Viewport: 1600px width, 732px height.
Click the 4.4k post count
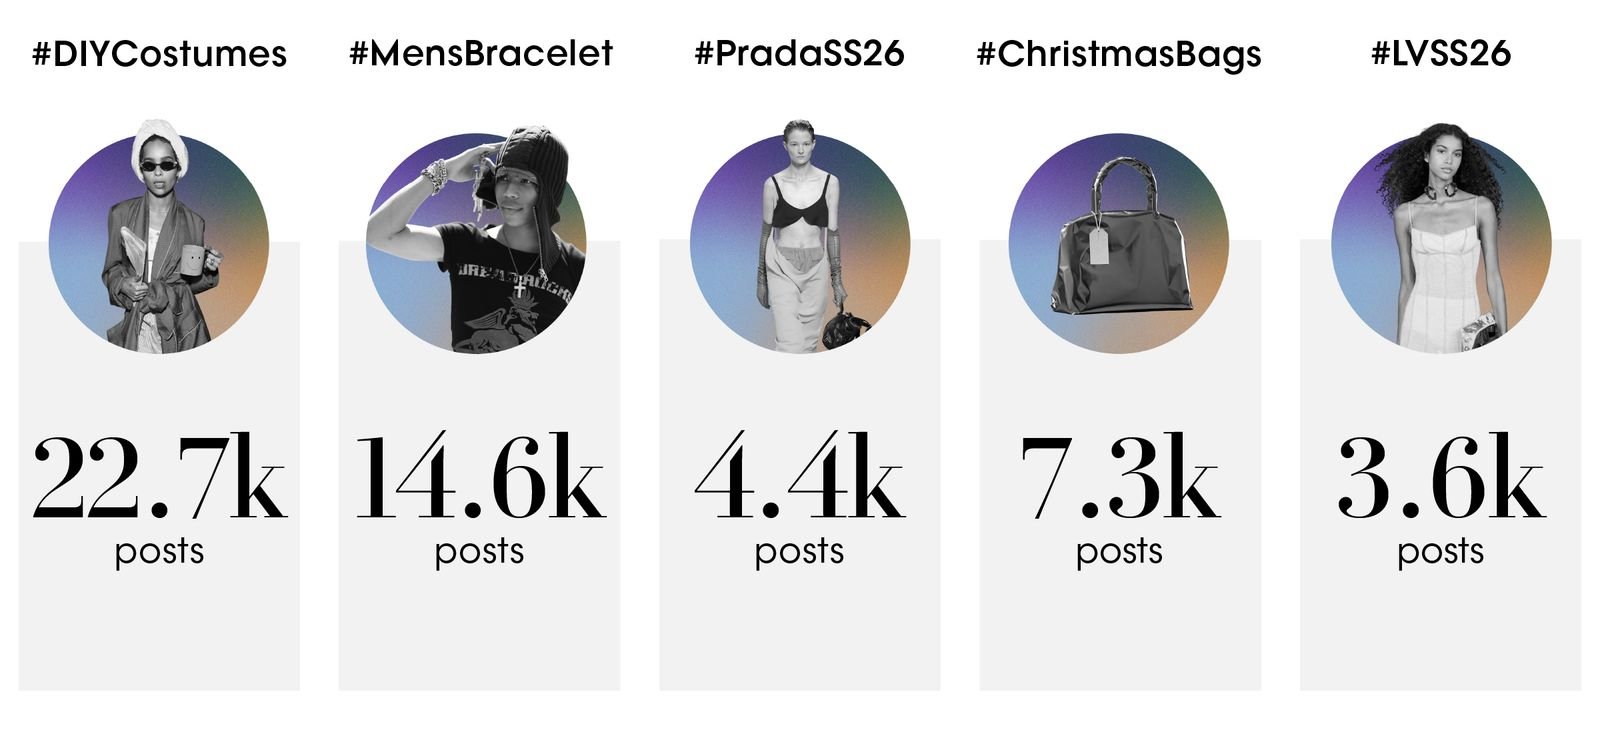pos(800,478)
